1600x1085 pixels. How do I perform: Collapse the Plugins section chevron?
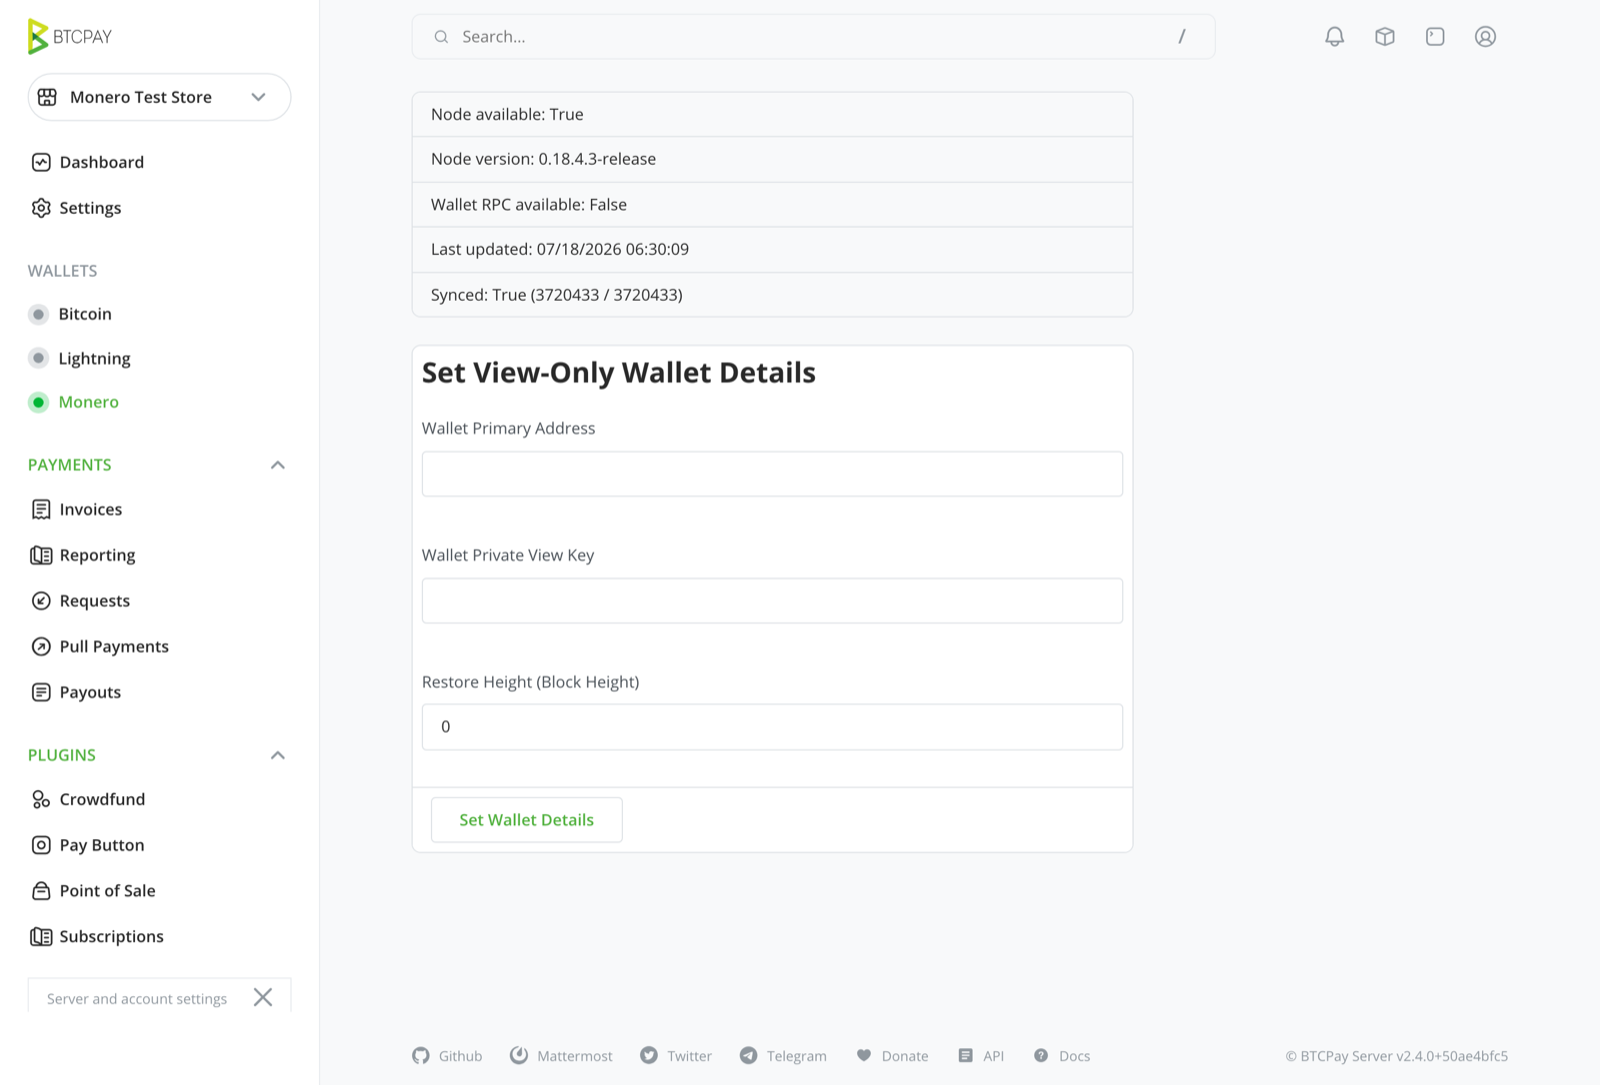click(x=278, y=755)
